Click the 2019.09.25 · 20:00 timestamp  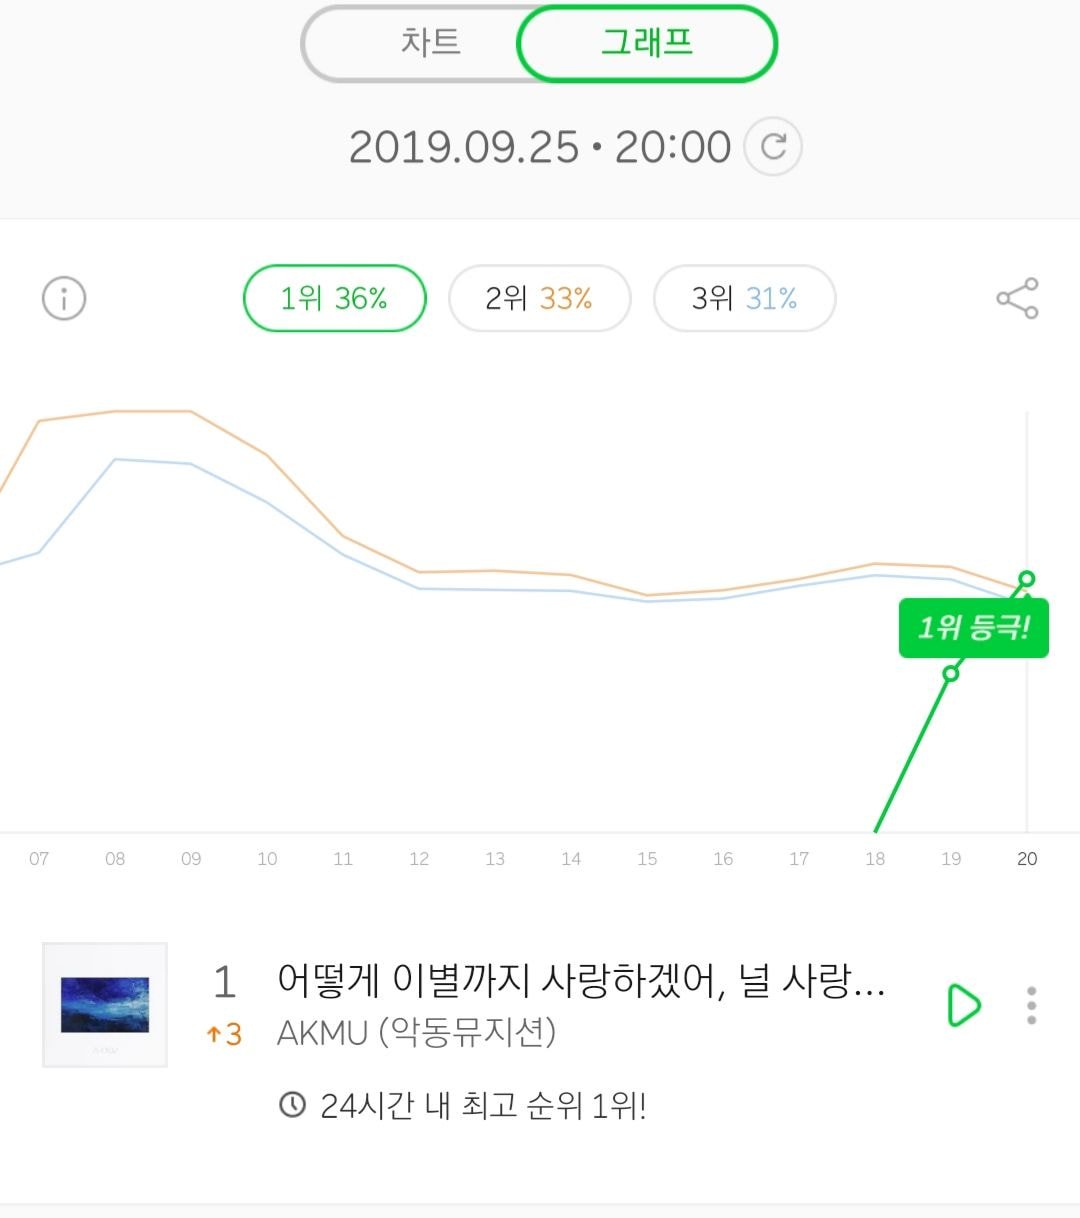(x=540, y=147)
